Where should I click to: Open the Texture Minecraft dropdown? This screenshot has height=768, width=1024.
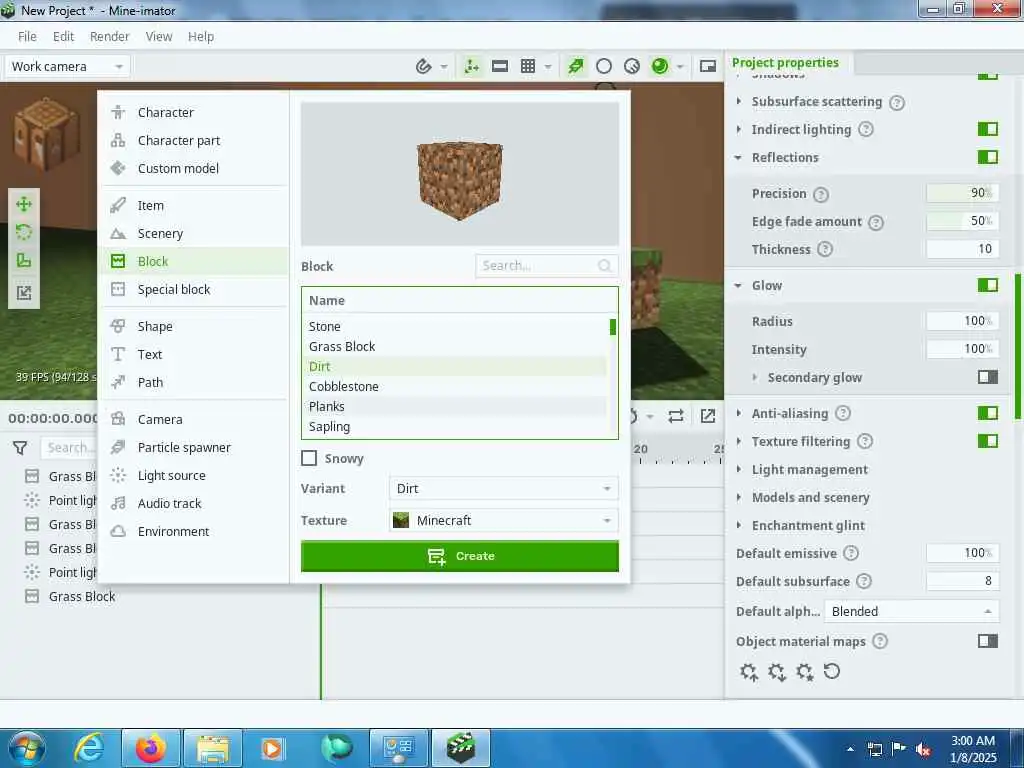point(503,520)
